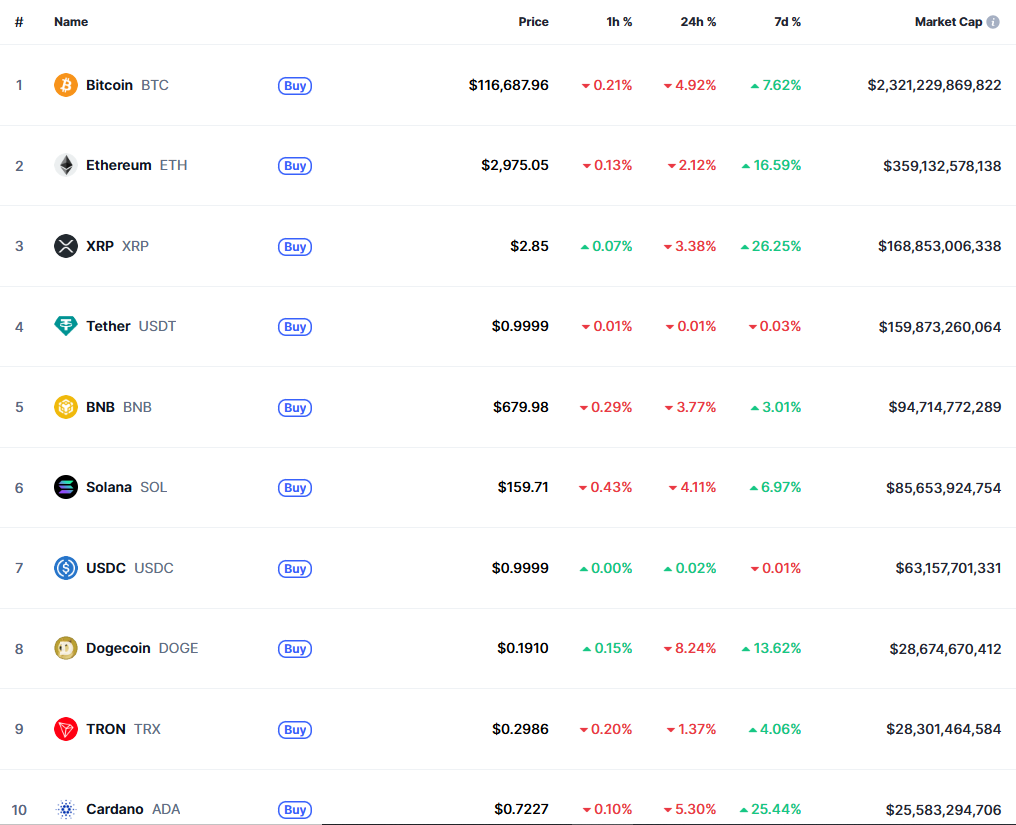Click the XRP logo icon

(66, 246)
